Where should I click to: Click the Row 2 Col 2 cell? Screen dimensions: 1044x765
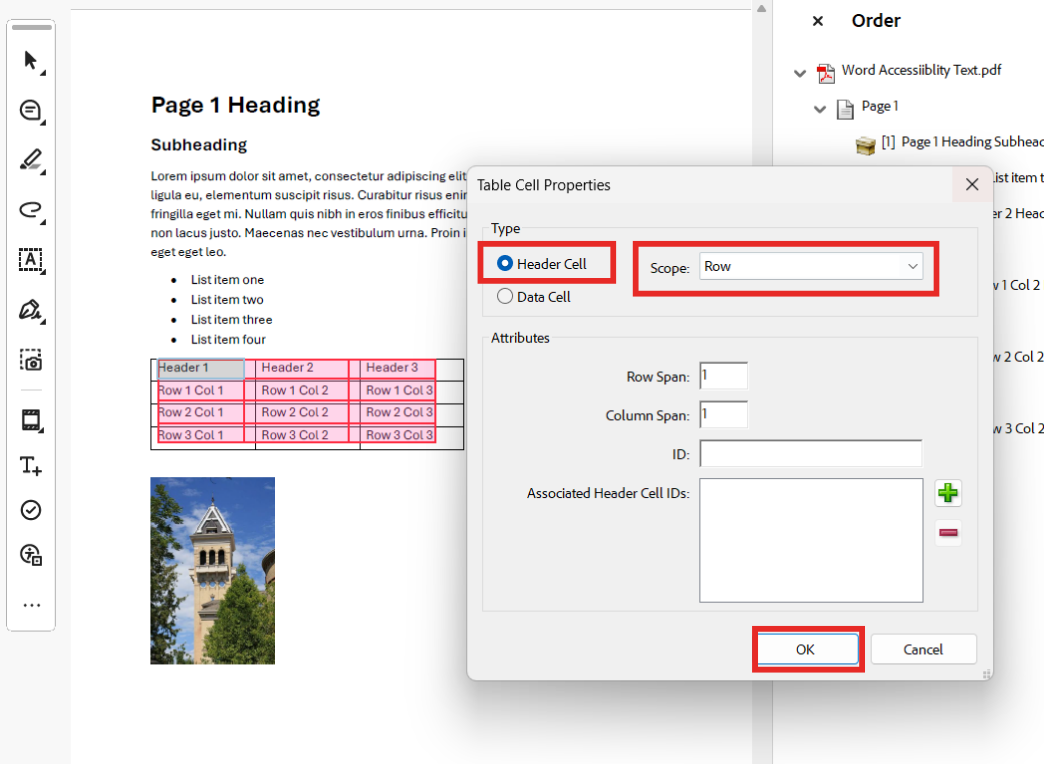[302, 413]
